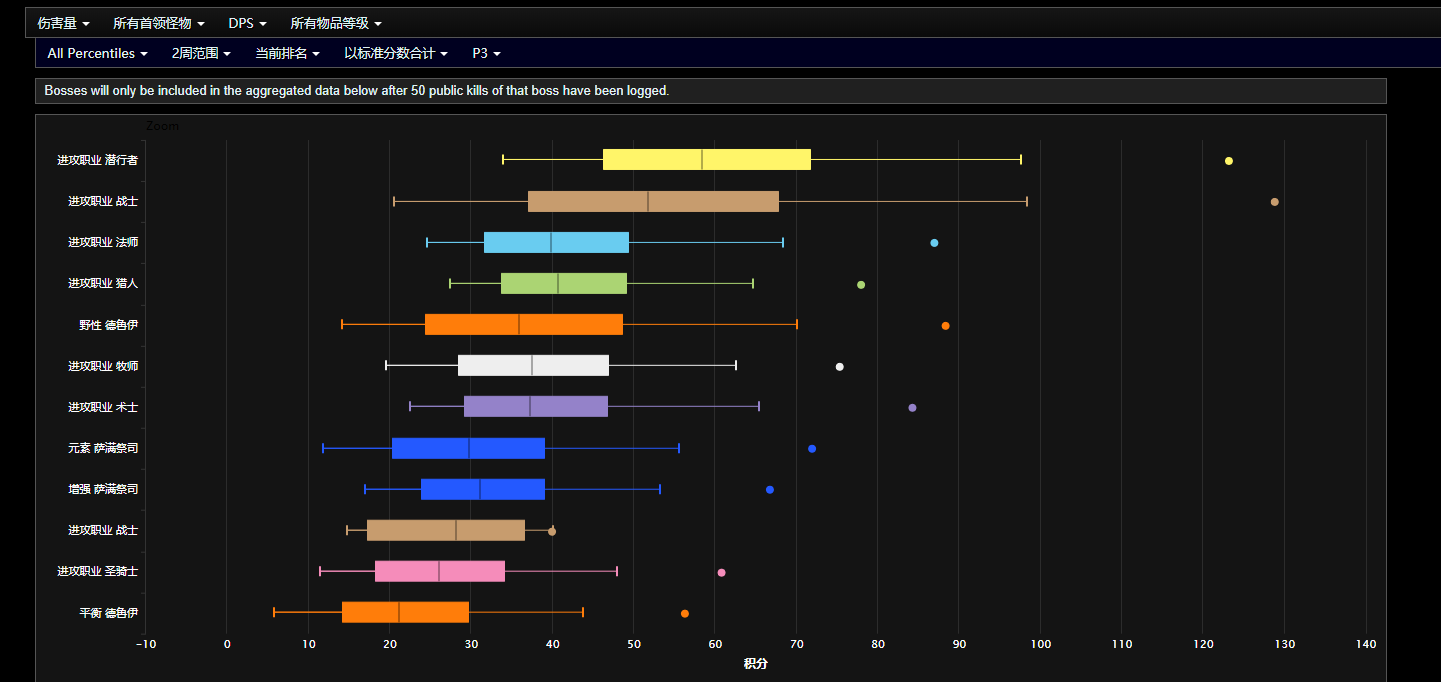The image size is (1441, 682).
Task: Click the blue 元素 萨满祭司 outlier dot
Action: click(x=812, y=449)
